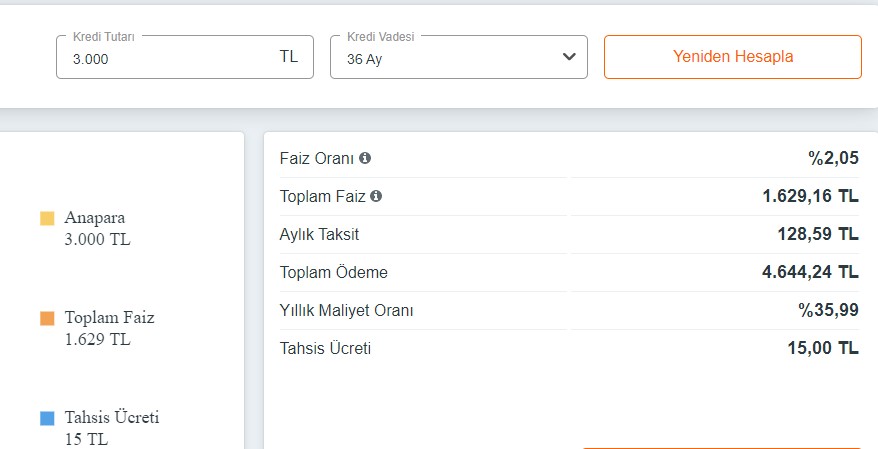Click the Toplam Faiz legend label
The height and width of the screenshot is (449, 878).
(x=109, y=318)
